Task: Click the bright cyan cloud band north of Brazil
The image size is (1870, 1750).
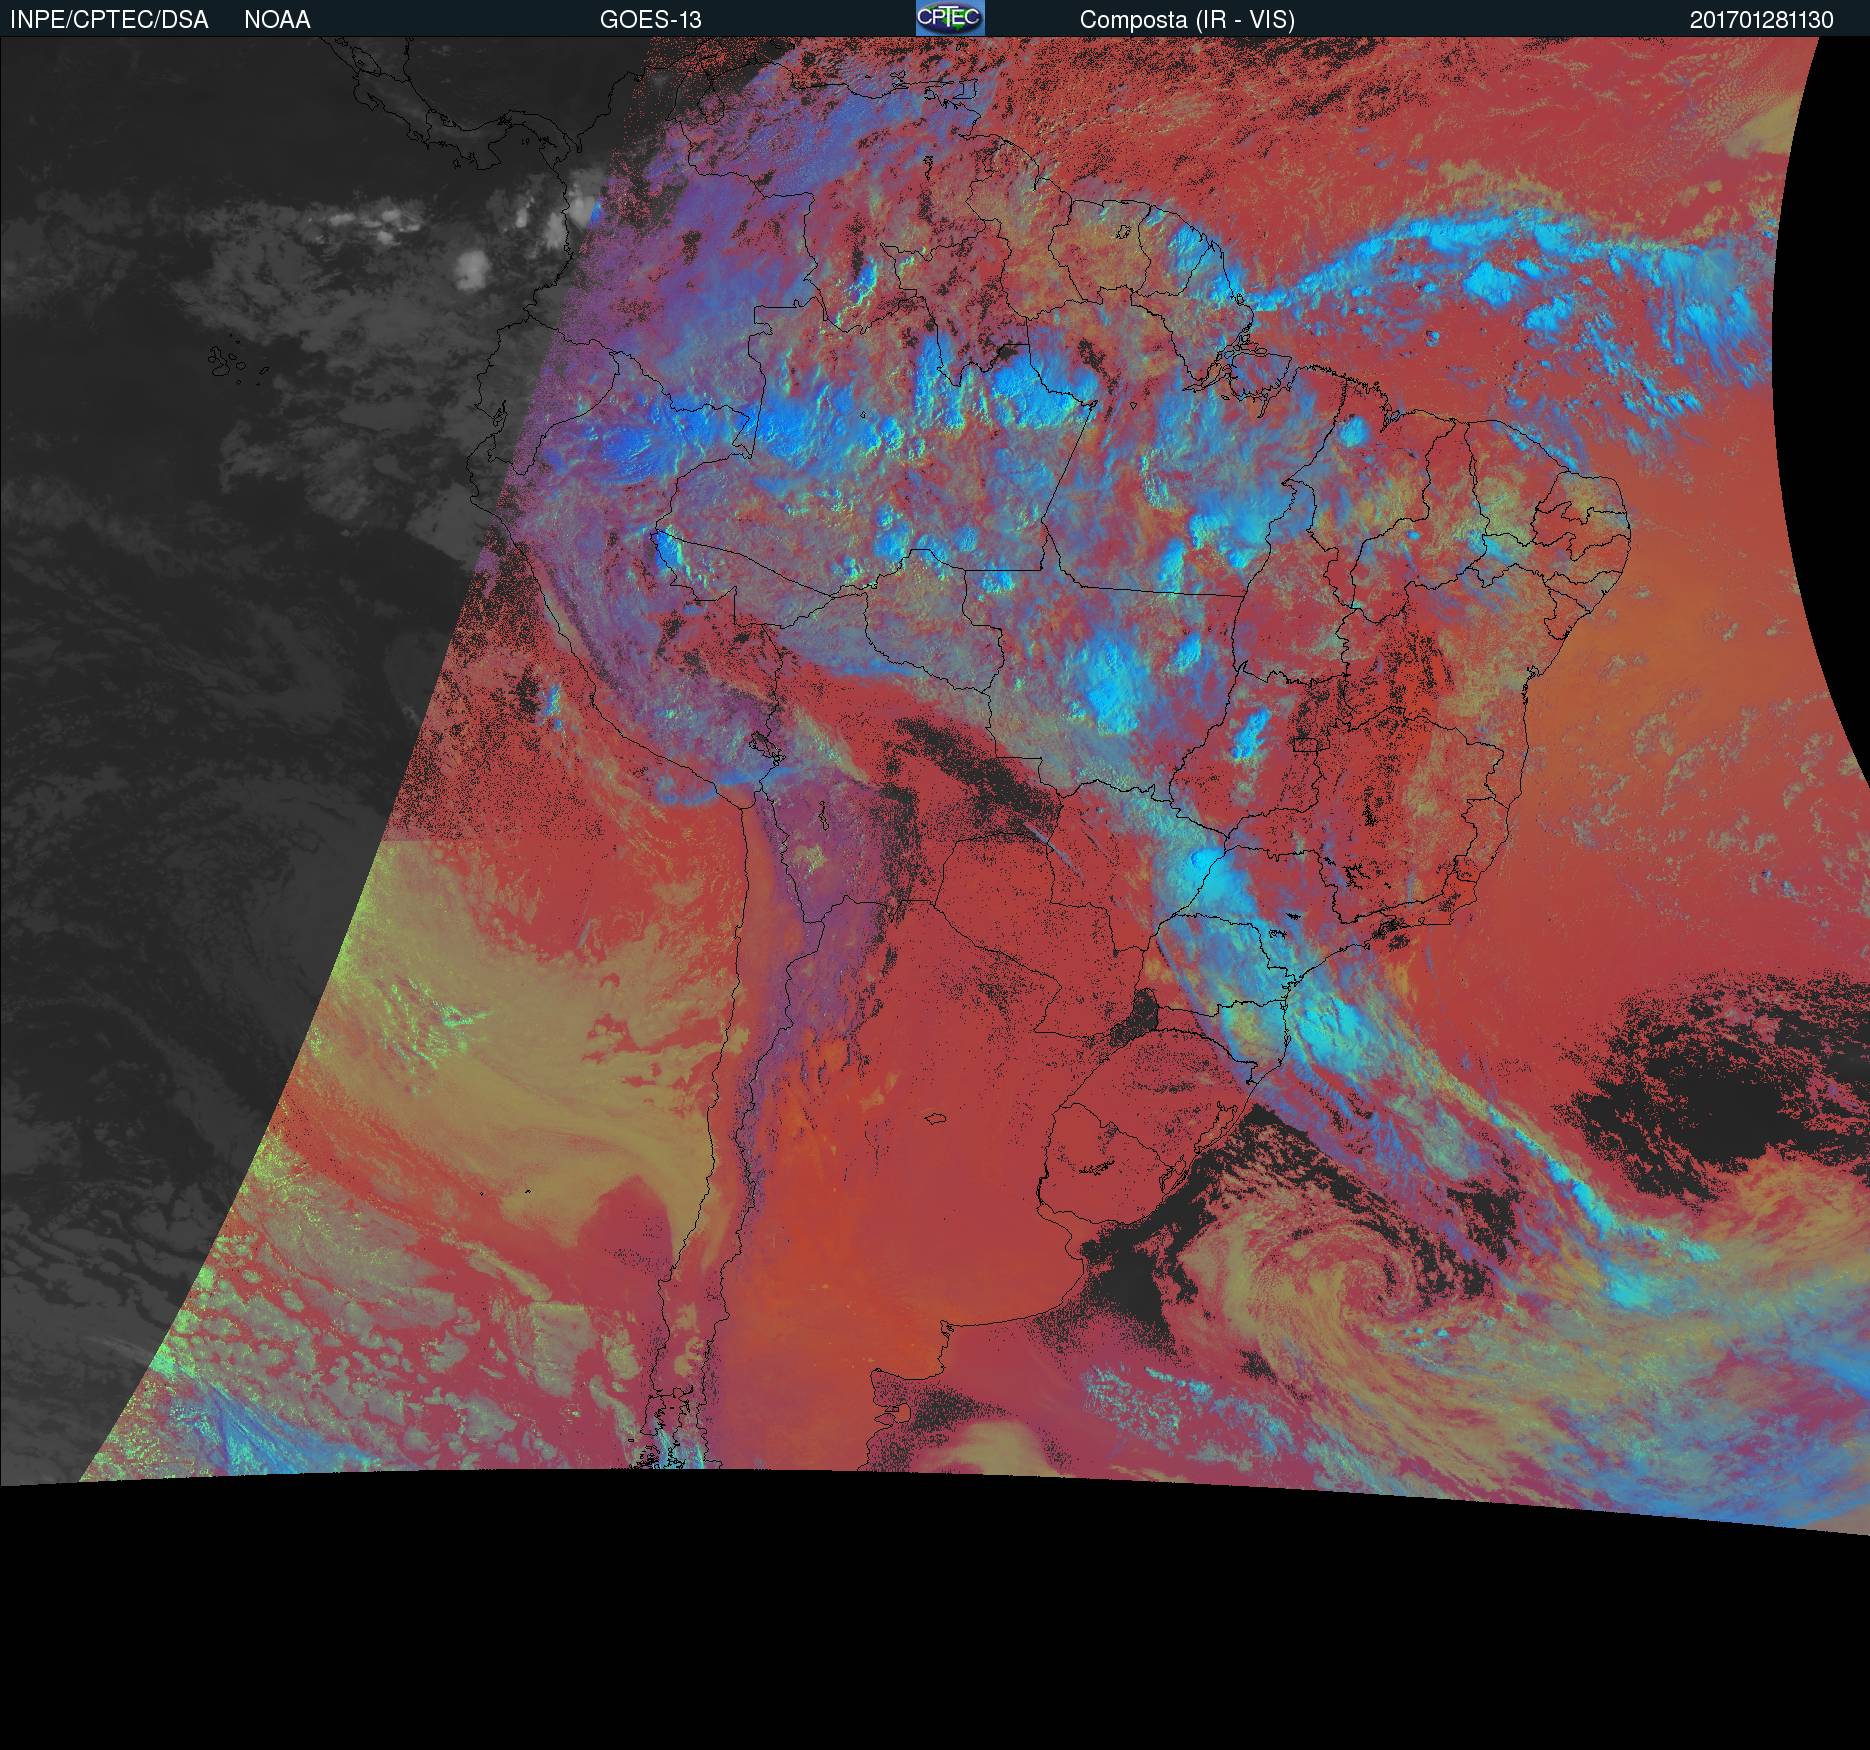Action: coord(1500,270)
